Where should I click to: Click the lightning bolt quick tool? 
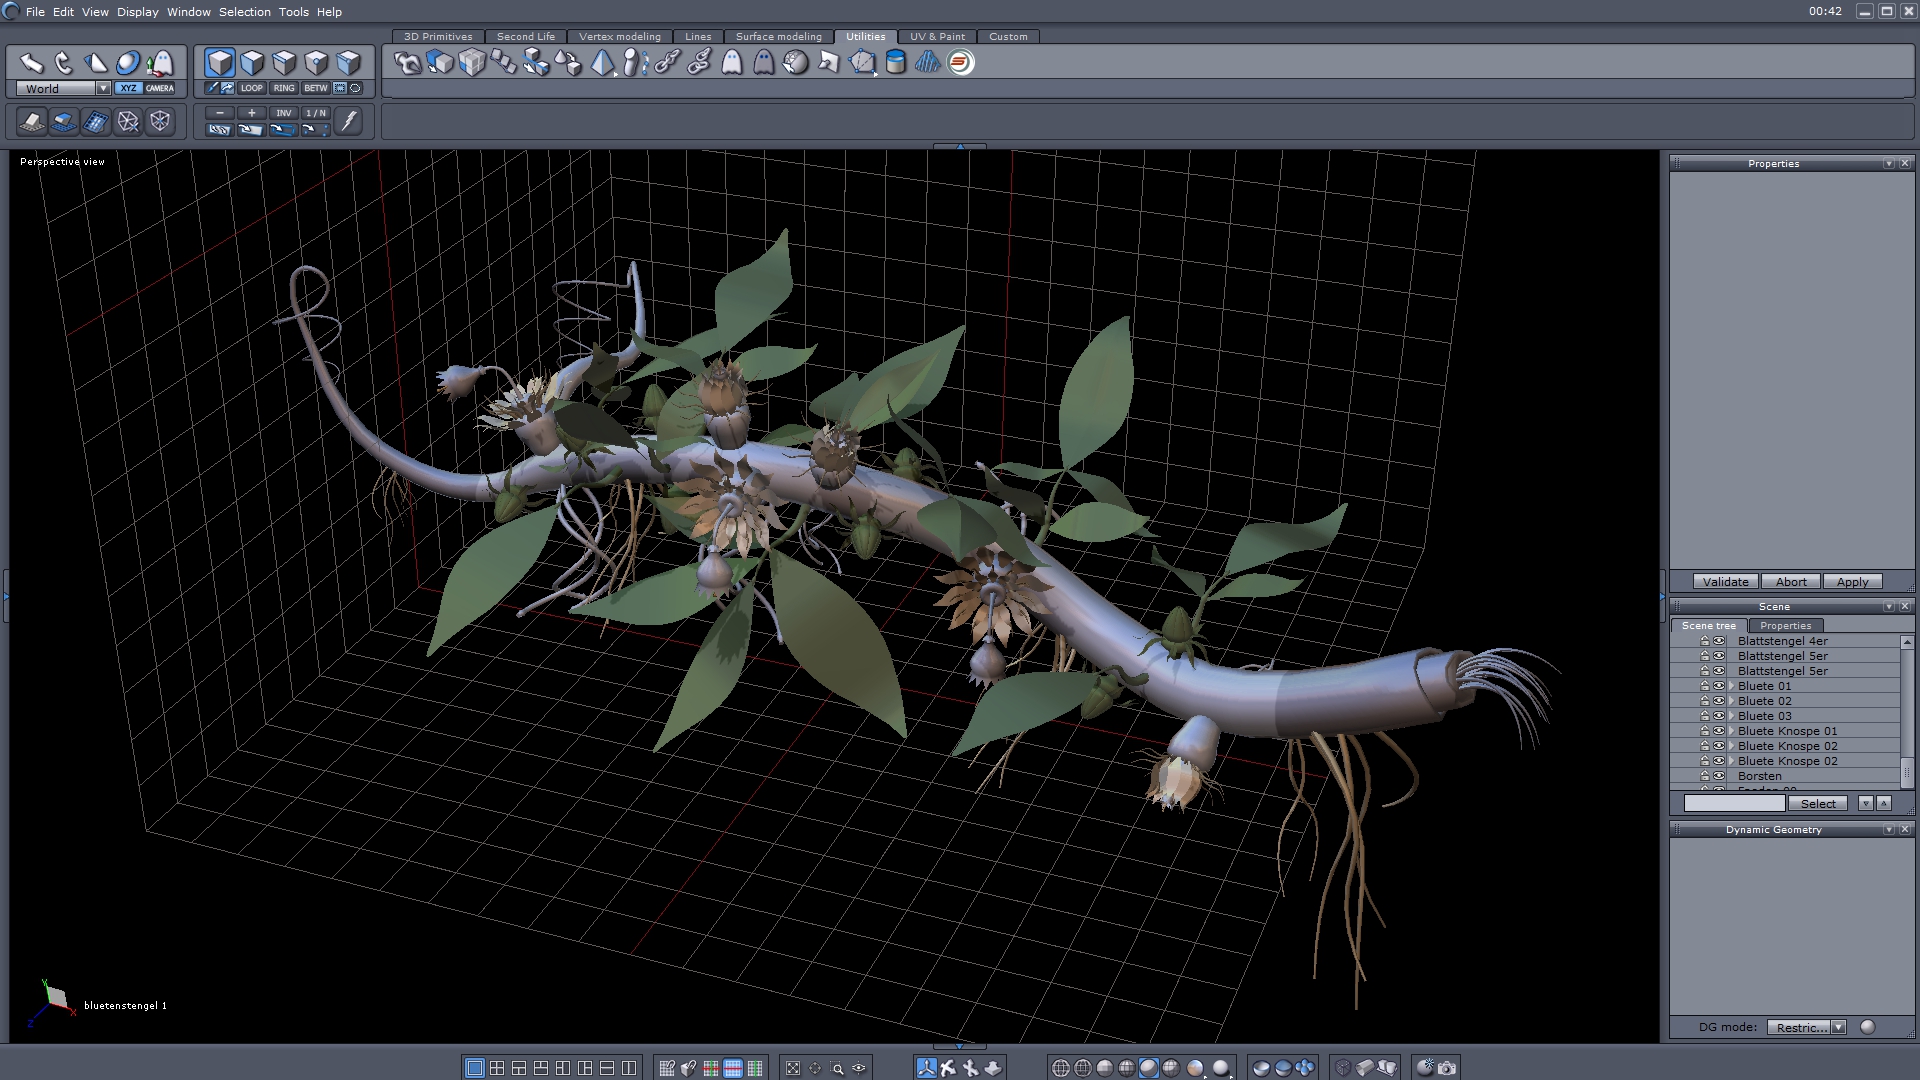(348, 122)
